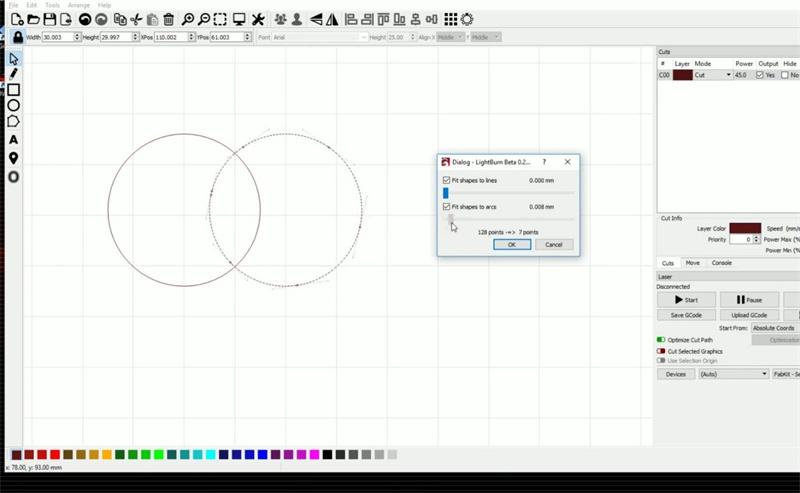Save the project with floppy icon
The width and height of the screenshot is (800, 493).
pyautogui.click(x=49, y=19)
